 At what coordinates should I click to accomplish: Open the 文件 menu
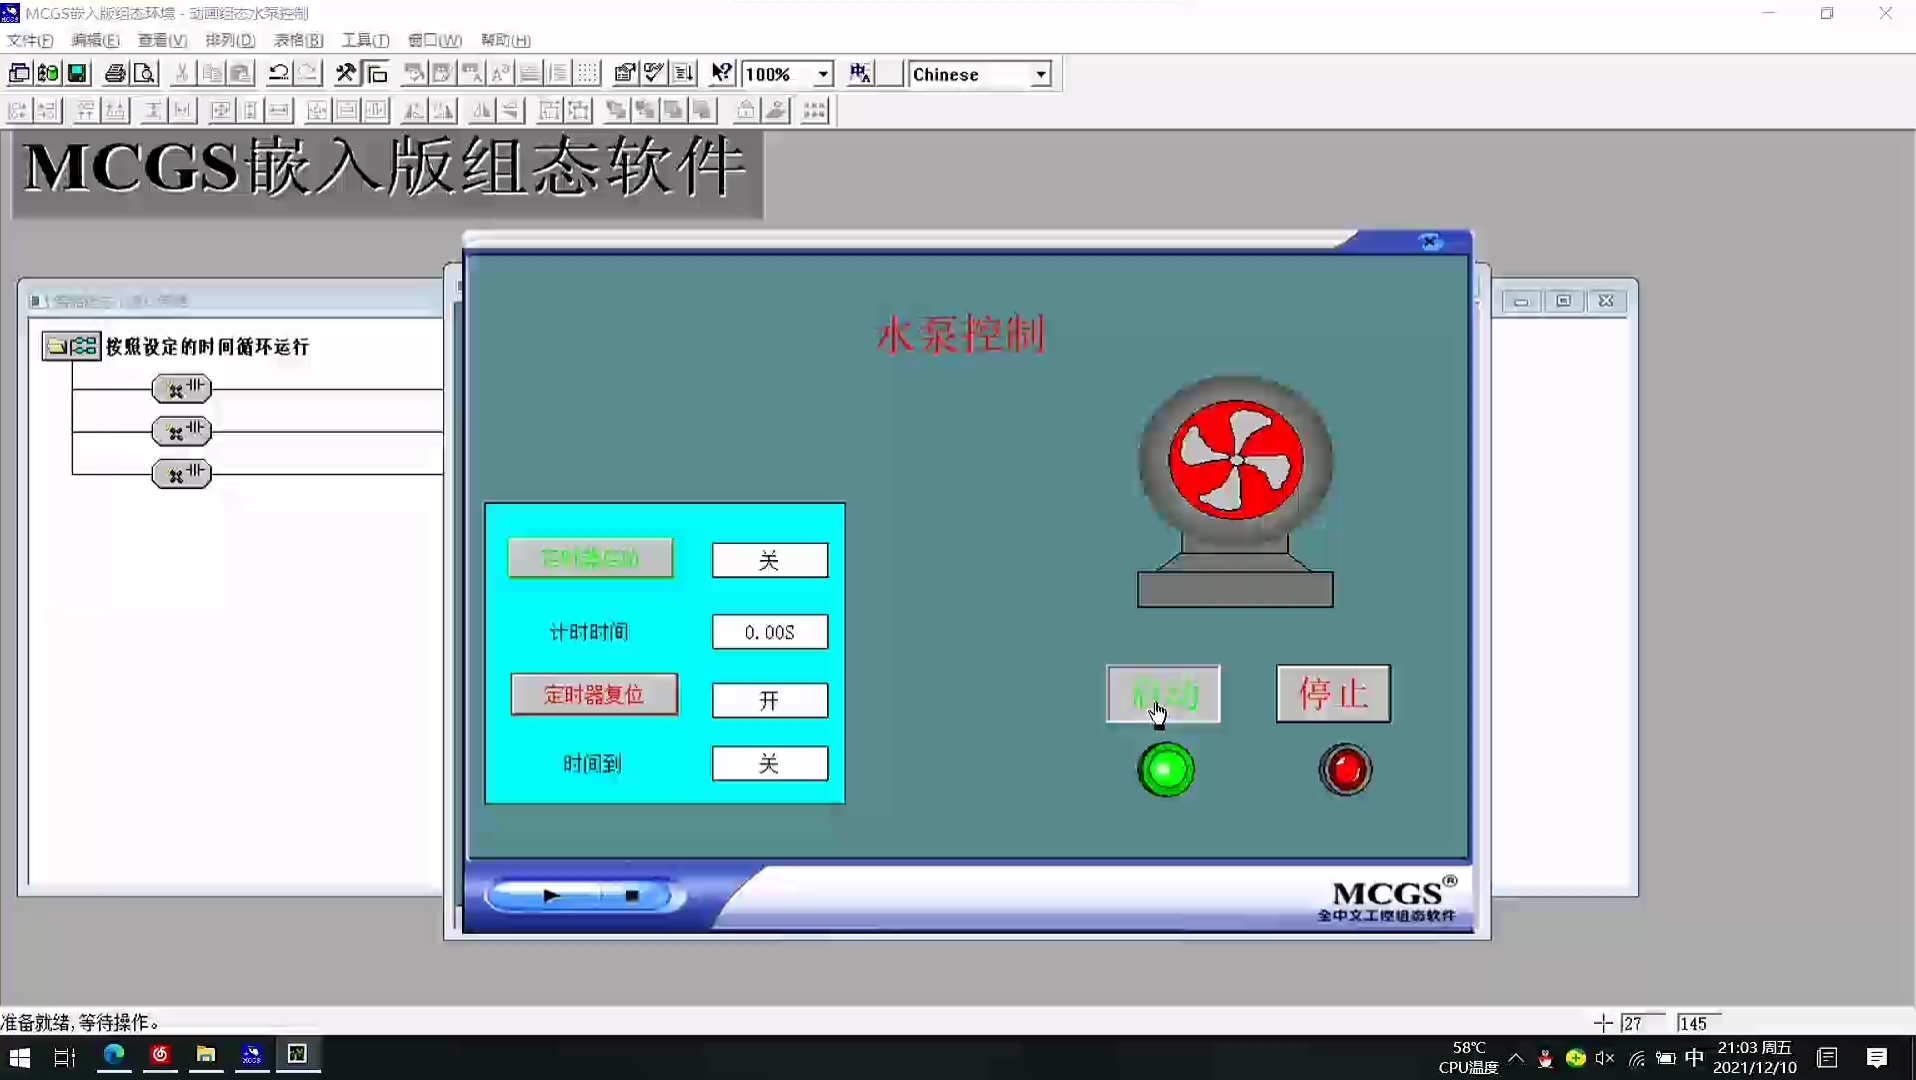(28, 40)
